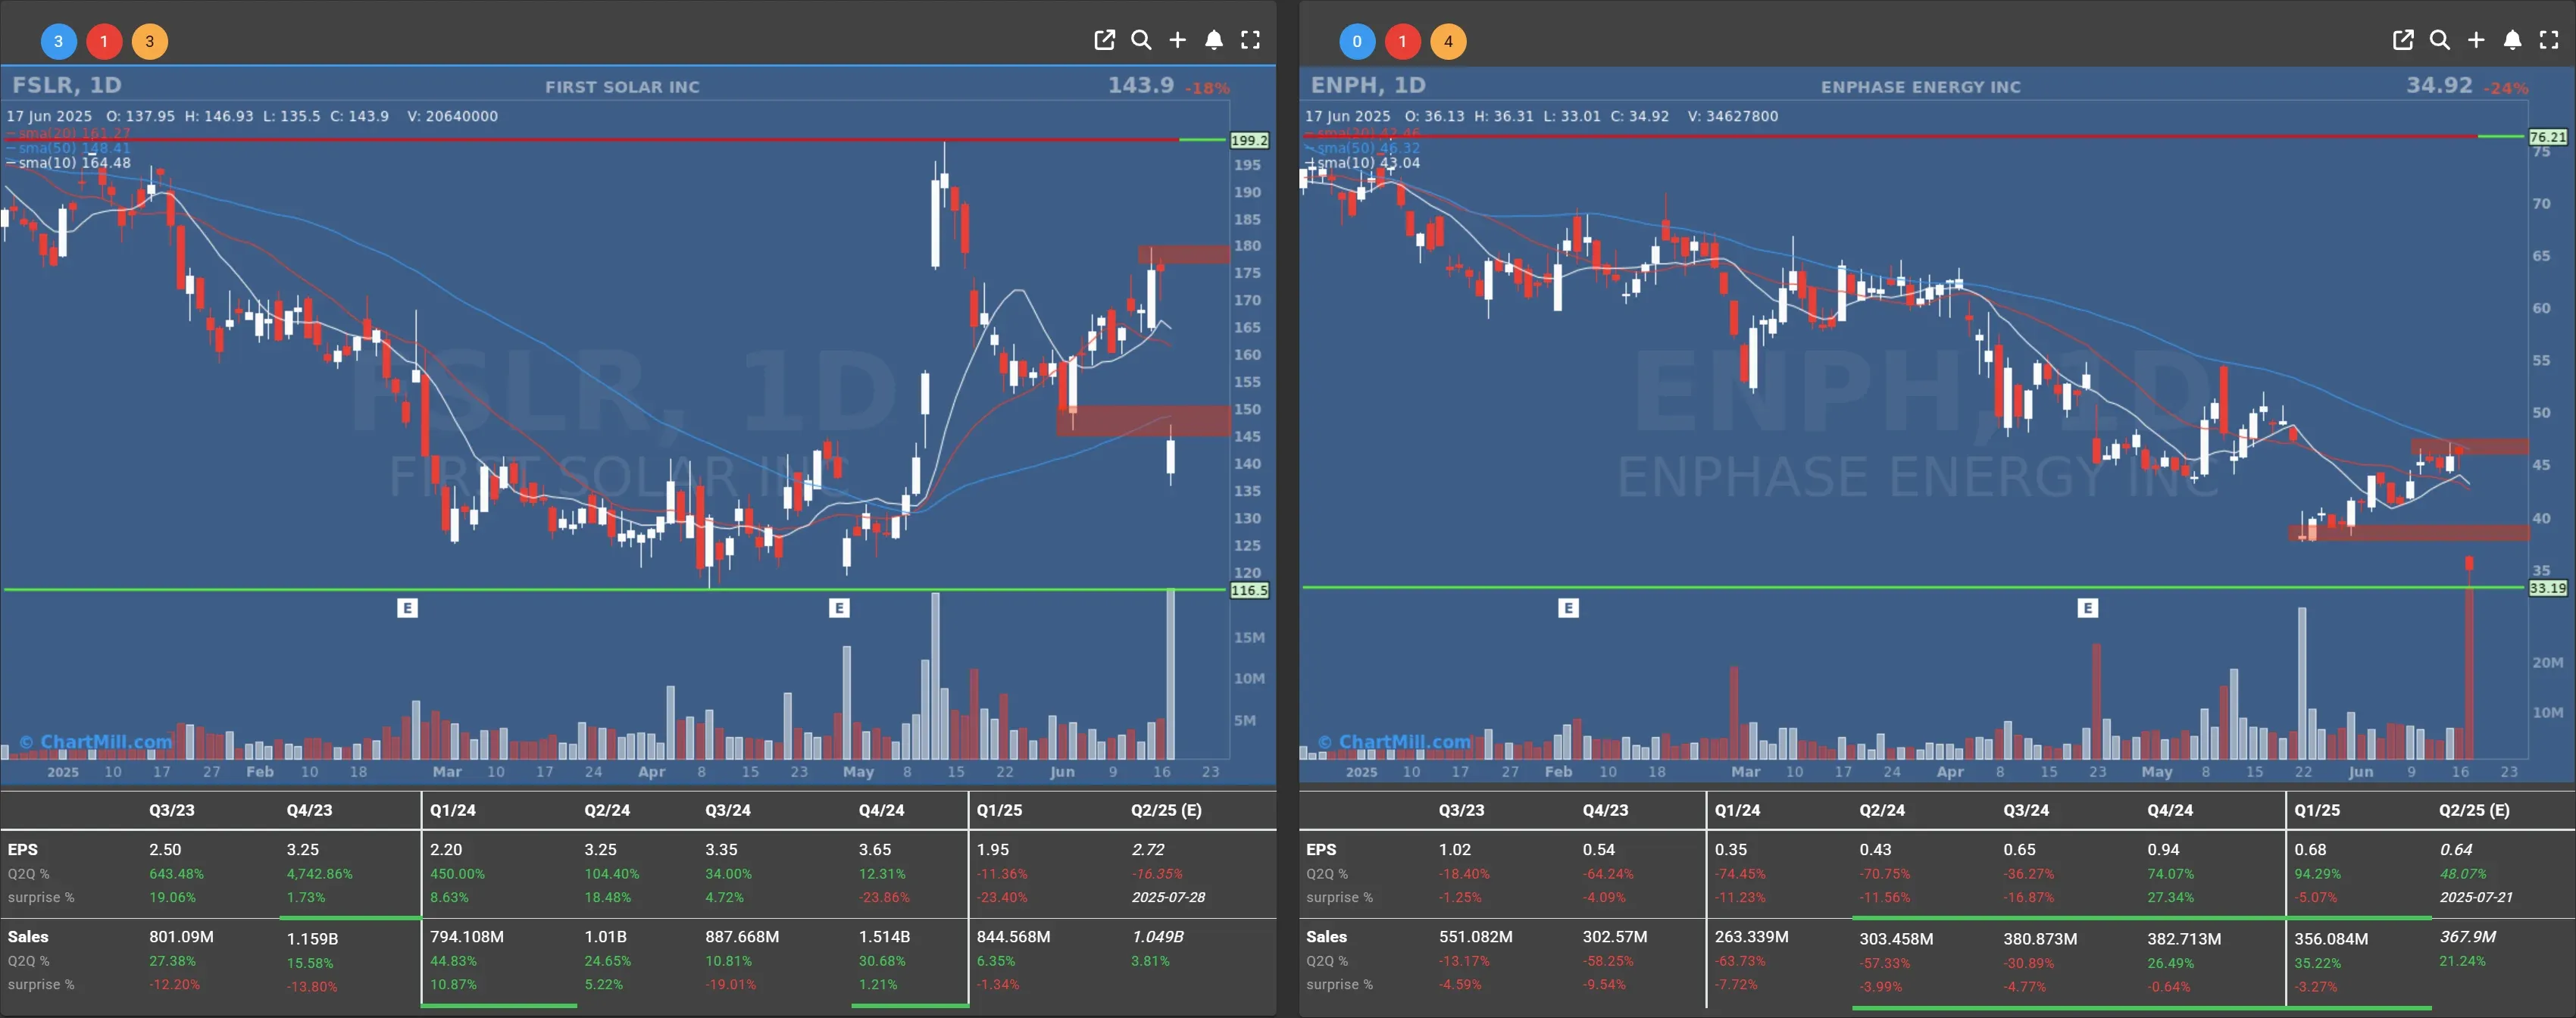
Task: Click the February earnings E marker on ENPH
Action: [x=1568, y=608]
